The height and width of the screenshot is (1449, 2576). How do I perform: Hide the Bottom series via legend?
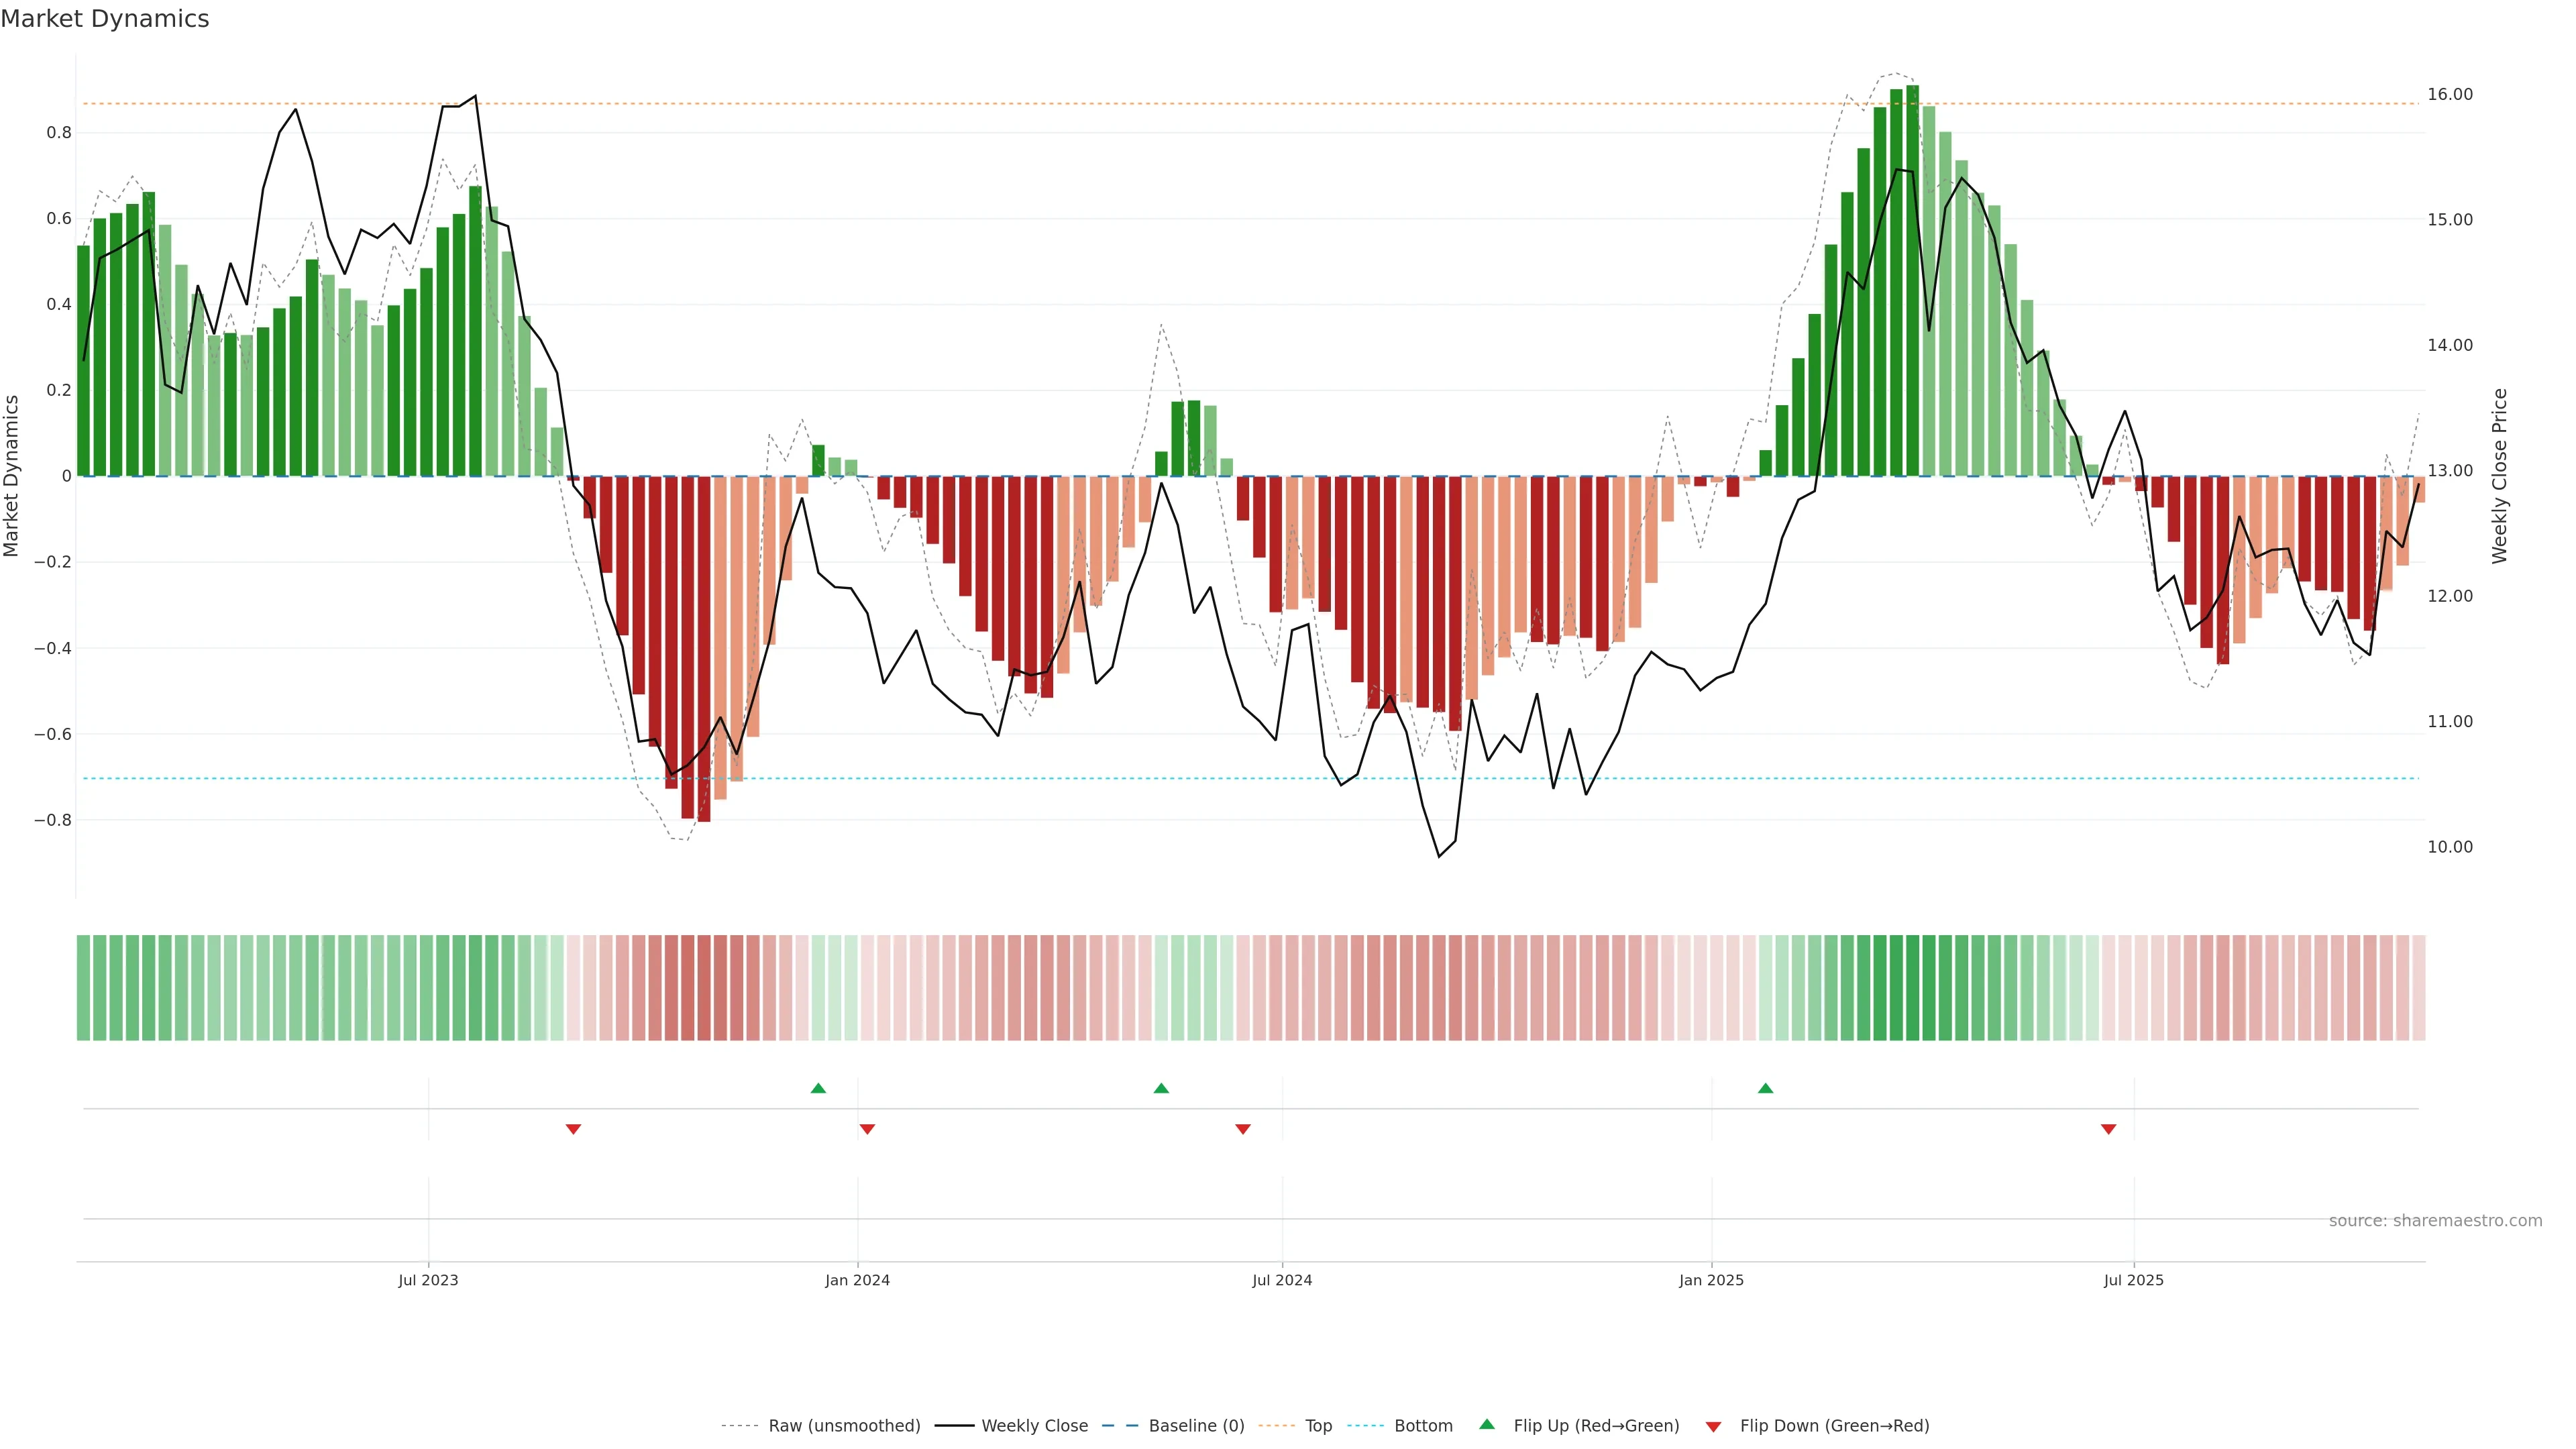(x=1423, y=1426)
